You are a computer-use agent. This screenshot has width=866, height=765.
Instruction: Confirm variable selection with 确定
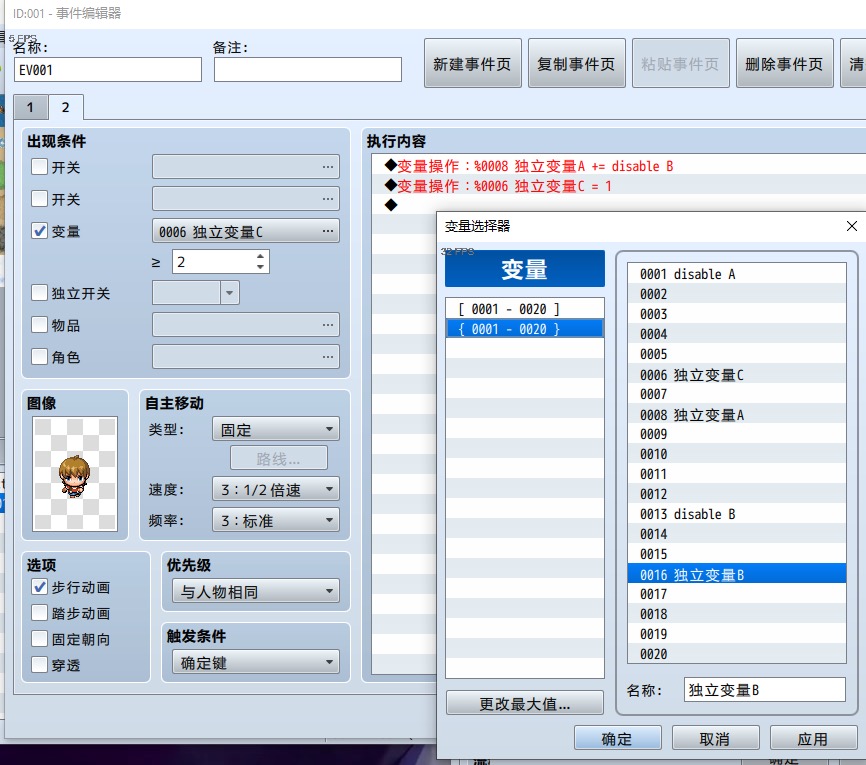617,738
